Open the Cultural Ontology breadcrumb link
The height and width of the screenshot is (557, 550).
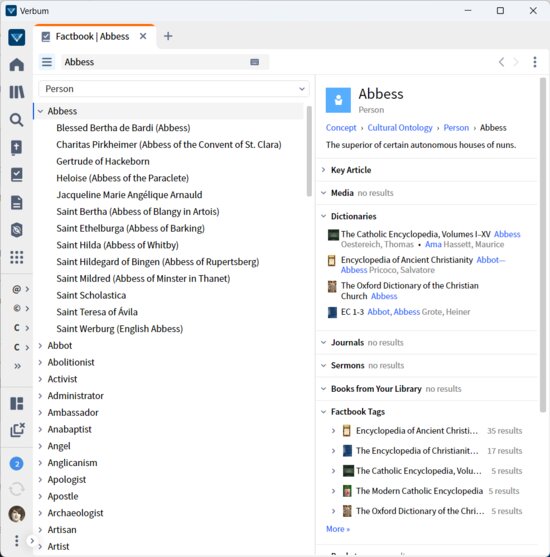click(x=400, y=128)
